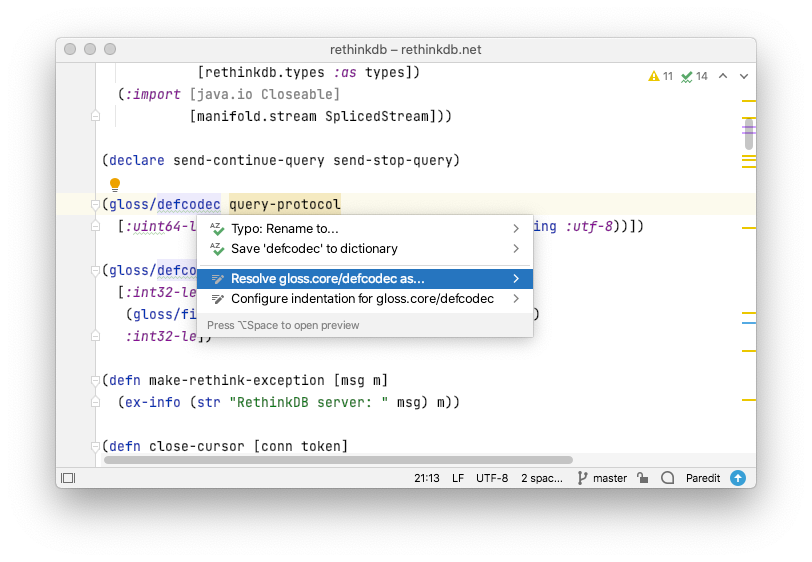The width and height of the screenshot is (812, 562).
Task: Change file encoding UTF-8
Action: (492, 478)
